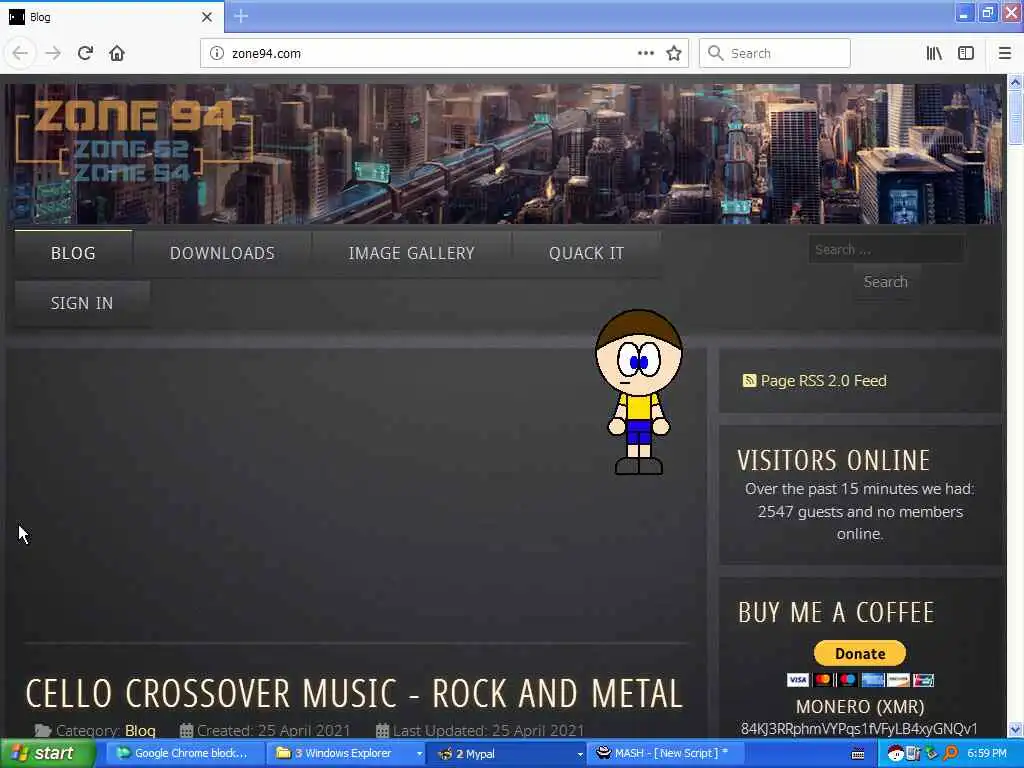Click the BUY ME A COFFEE heading
1024x768 pixels.
pos(837,613)
